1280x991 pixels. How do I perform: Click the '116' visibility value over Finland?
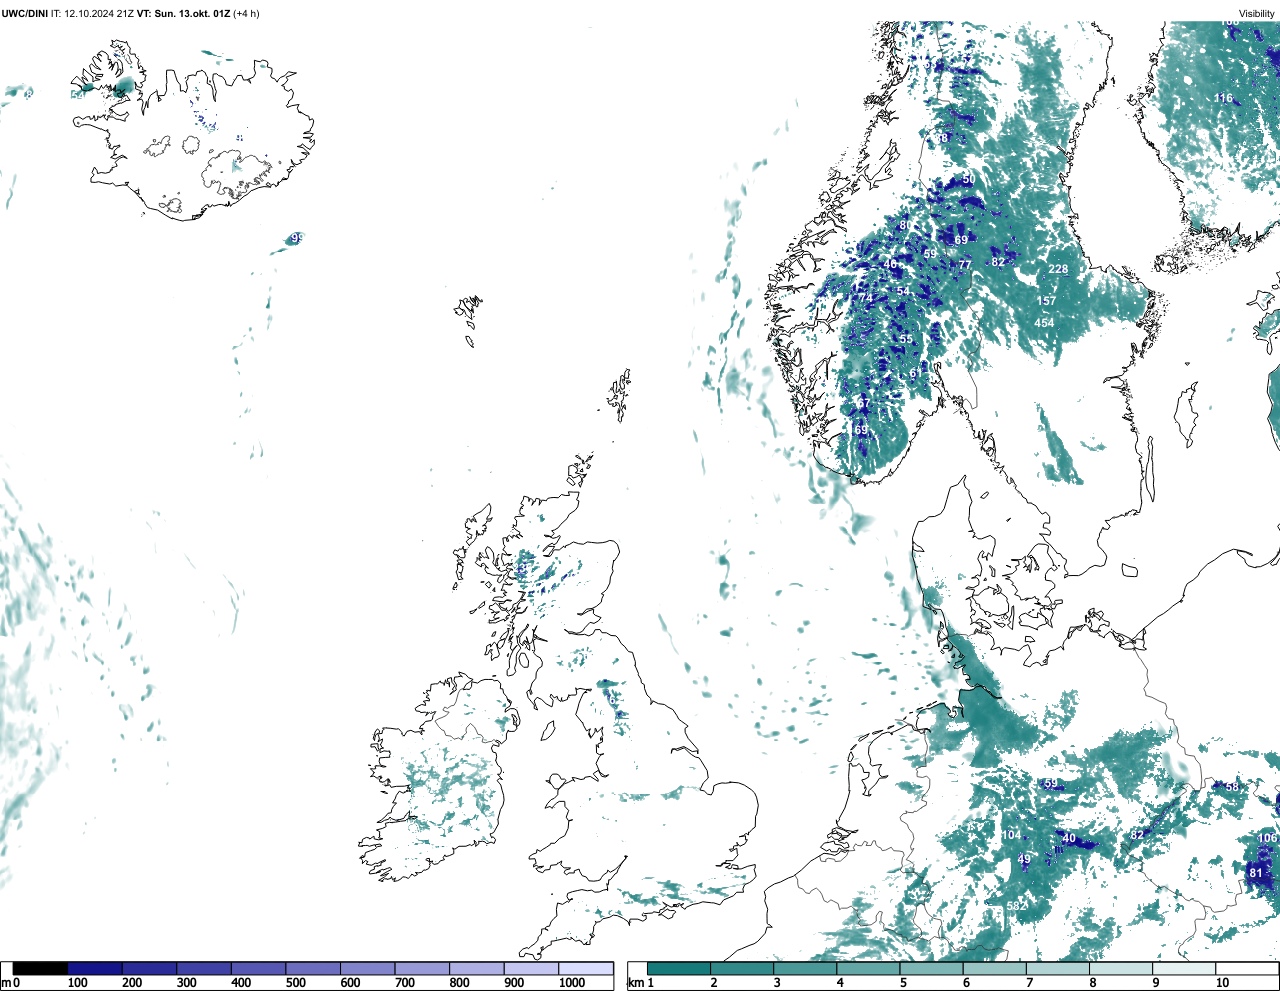[x=1224, y=98]
